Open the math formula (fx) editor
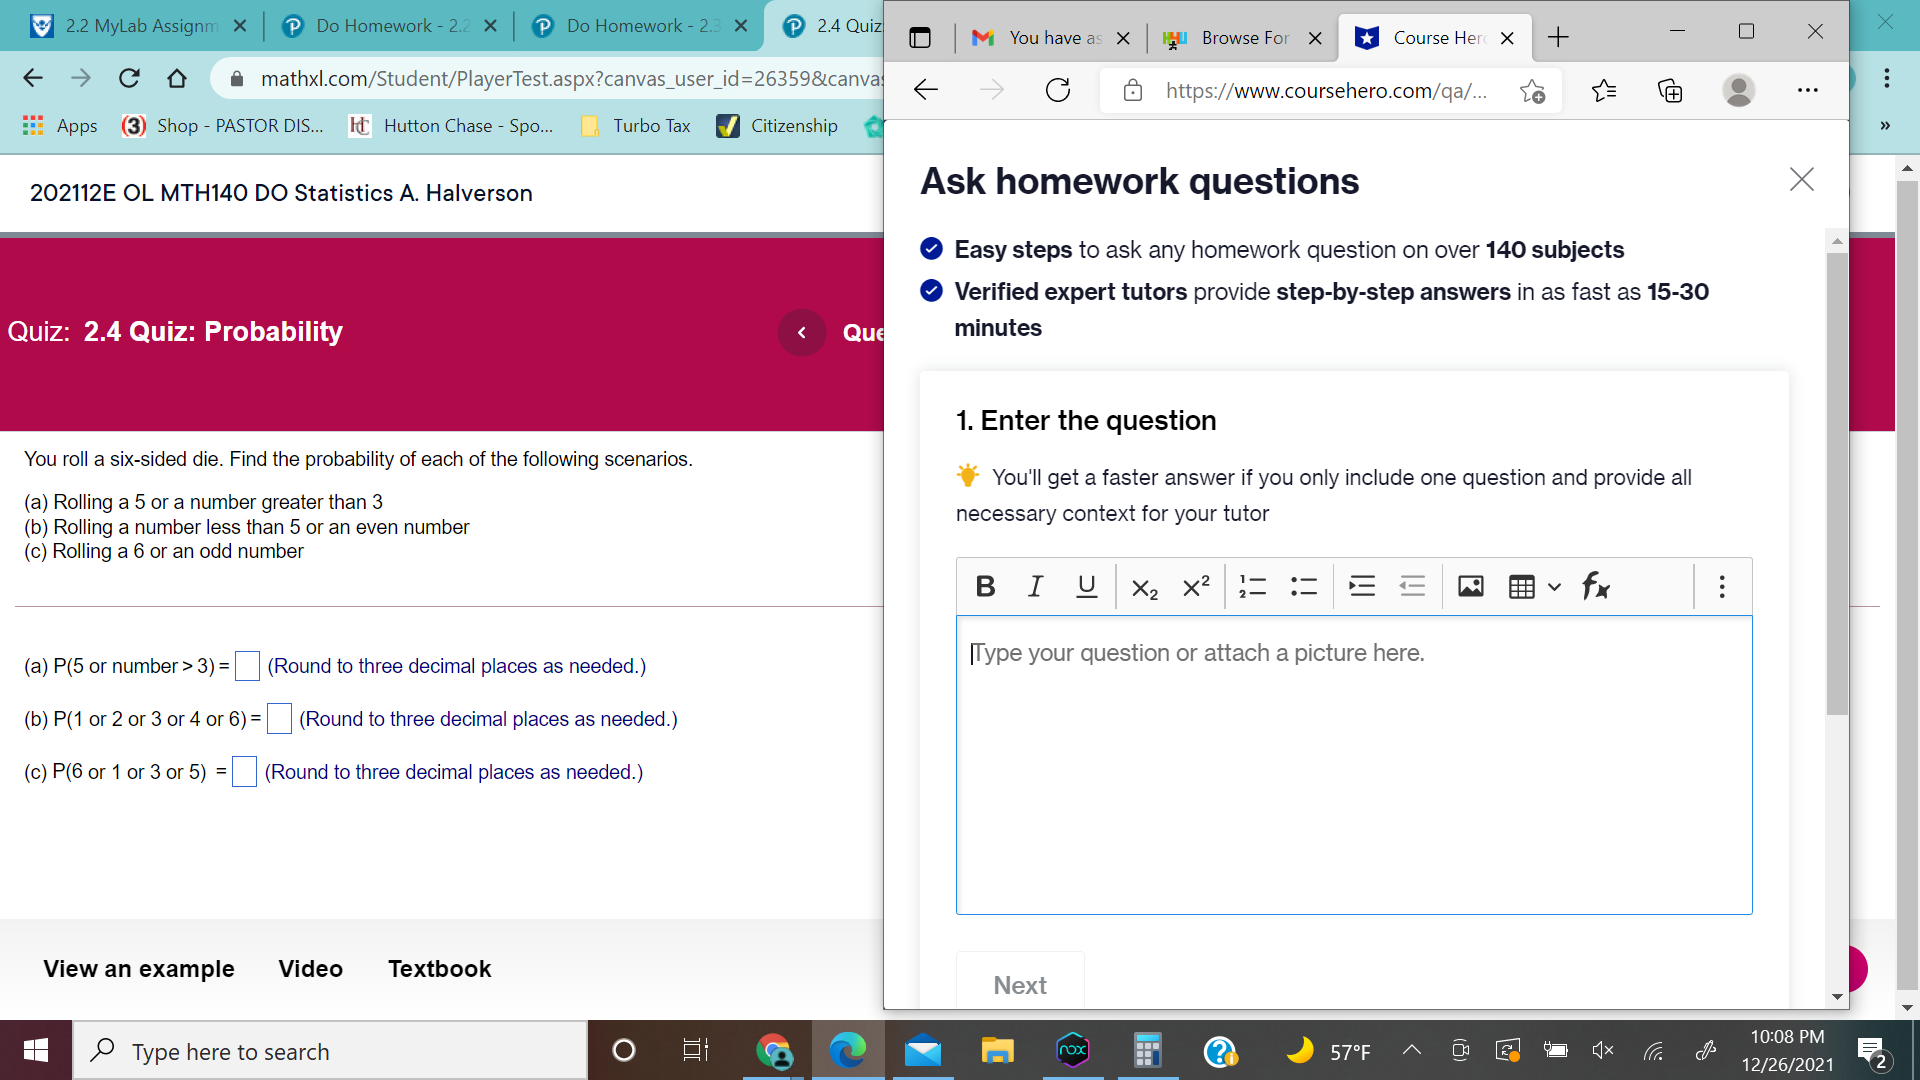1920x1080 pixels. click(1595, 587)
